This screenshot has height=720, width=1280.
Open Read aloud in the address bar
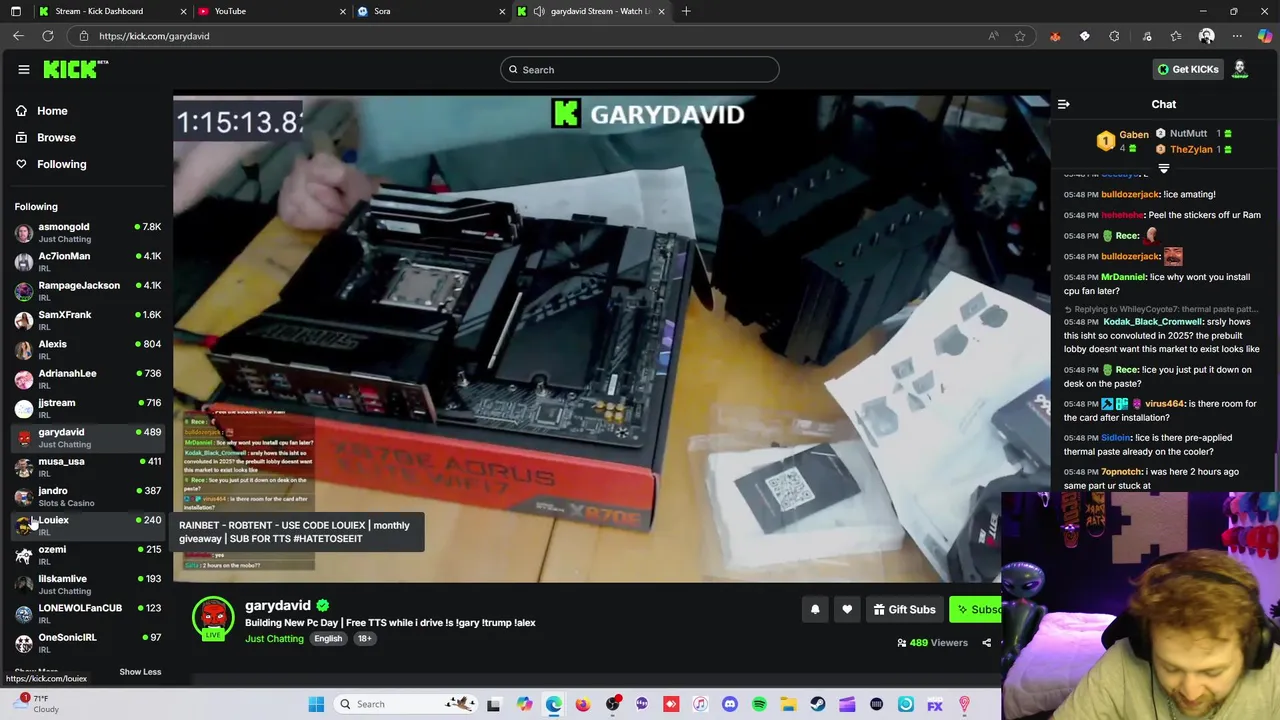pyautogui.click(x=993, y=36)
